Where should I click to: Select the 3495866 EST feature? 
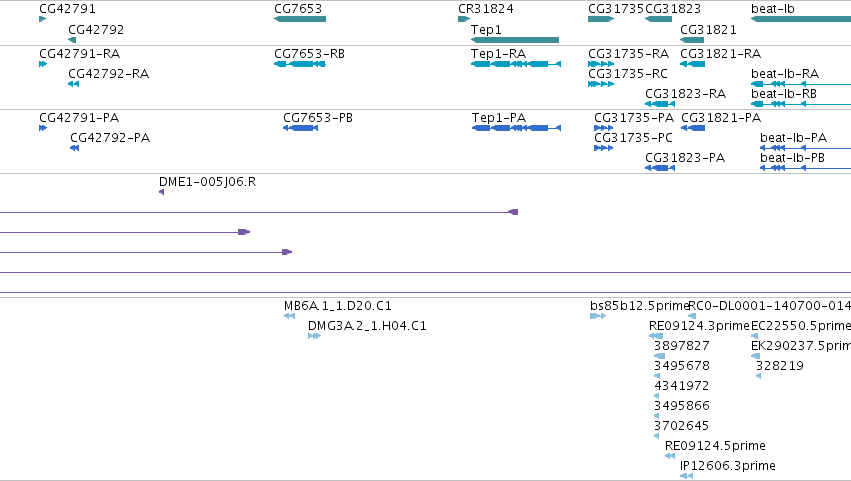[x=656, y=416]
